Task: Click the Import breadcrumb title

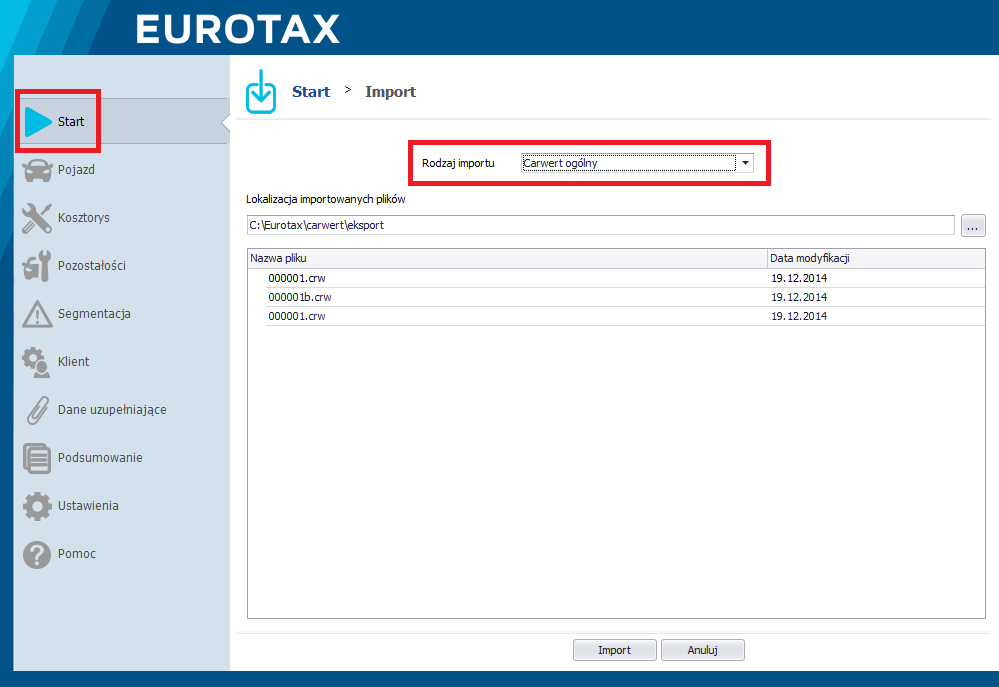Action: pos(390,92)
